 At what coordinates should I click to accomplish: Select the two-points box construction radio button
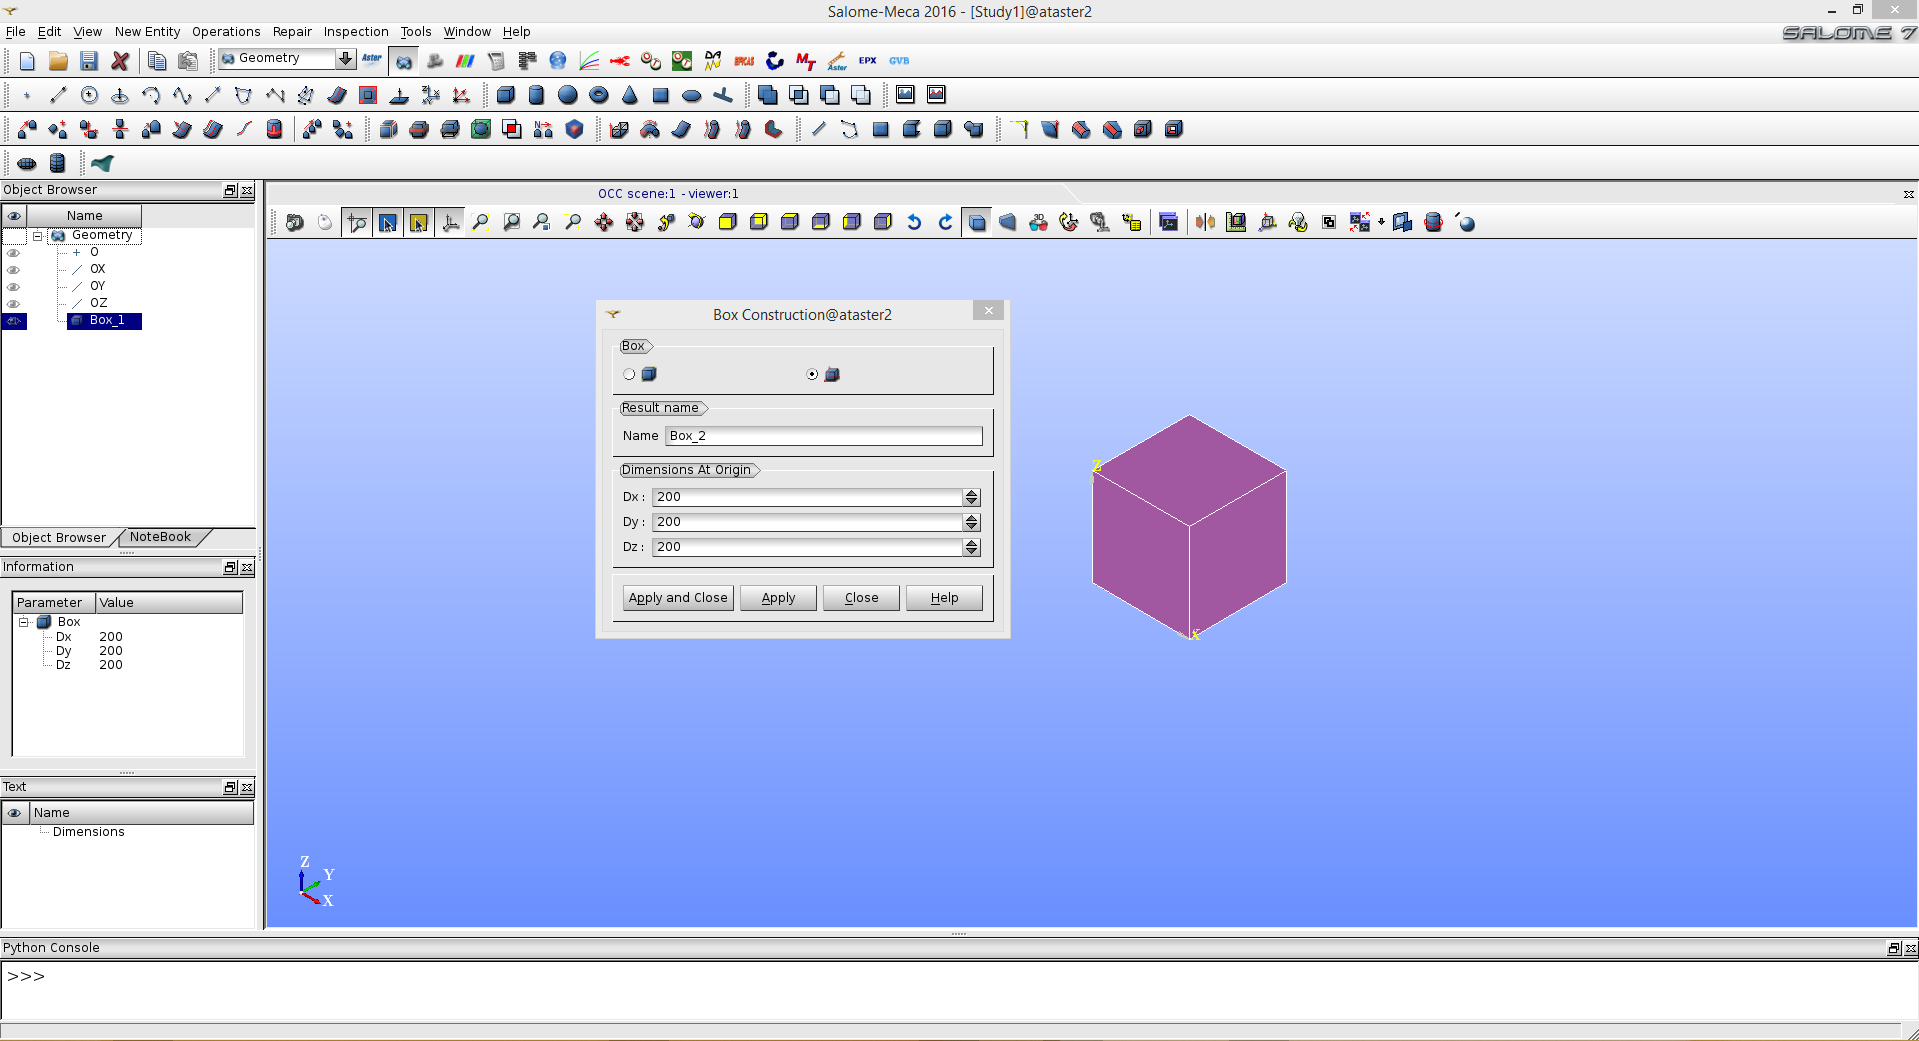coord(629,374)
